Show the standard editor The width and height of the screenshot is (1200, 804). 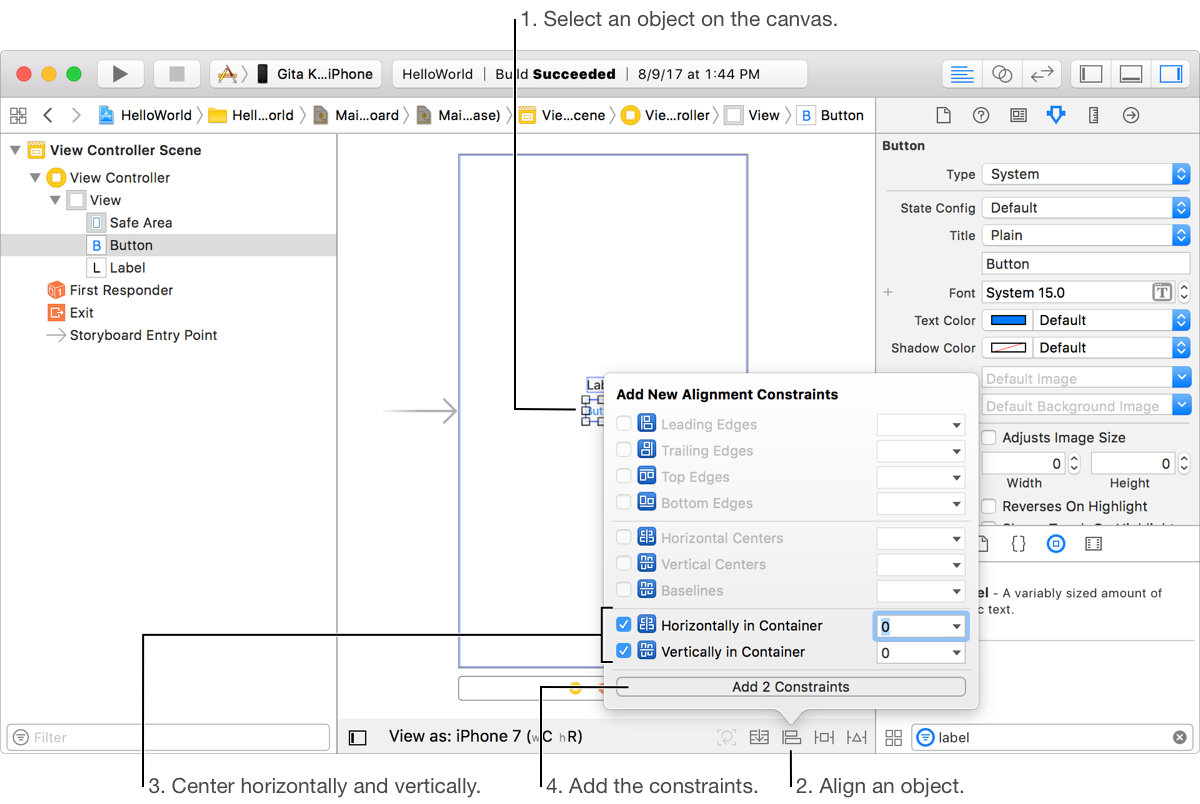[962, 74]
